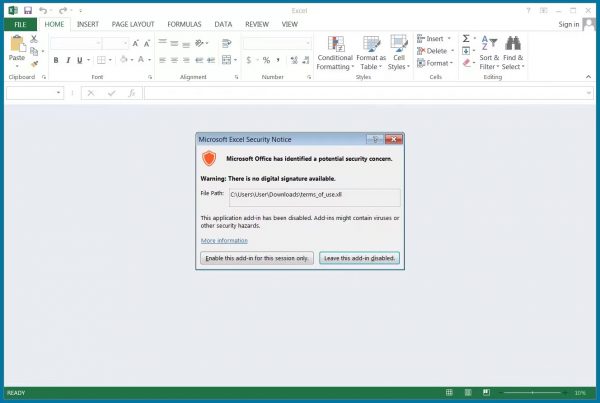Increase the indent
This screenshot has height=403, width=600.
coord(211,60)
